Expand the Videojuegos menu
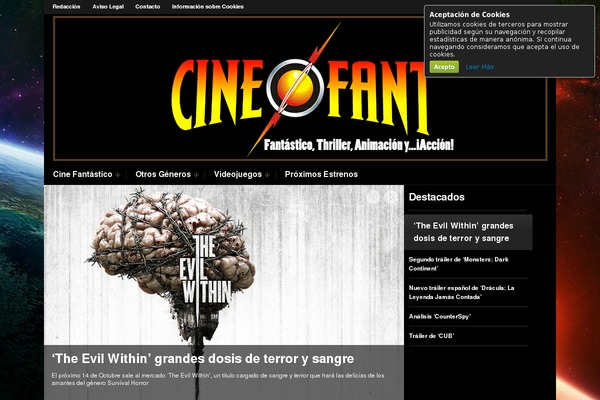 pos(241,174)
